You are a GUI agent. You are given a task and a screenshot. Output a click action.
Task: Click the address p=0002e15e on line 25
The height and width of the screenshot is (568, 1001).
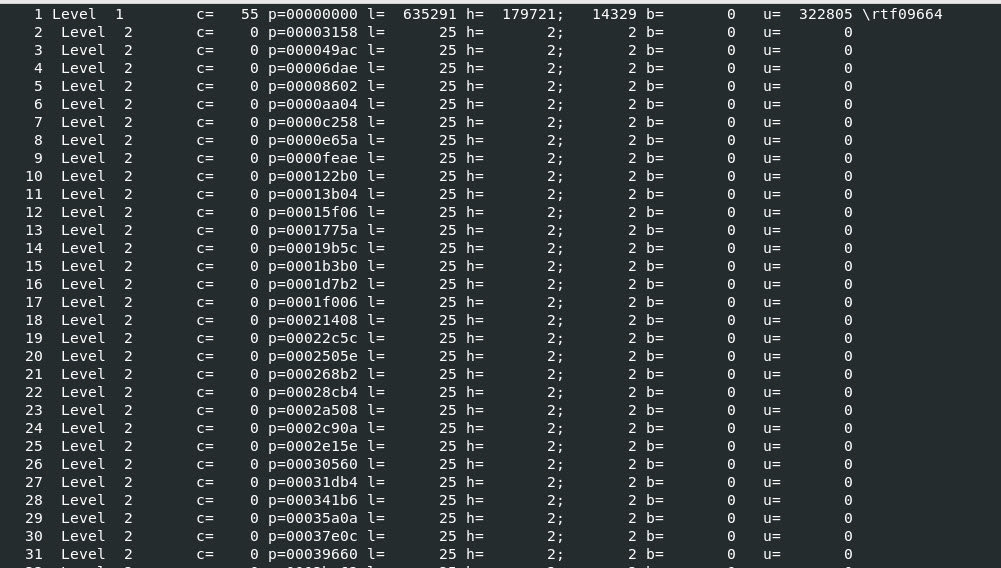pyautogui.click(x=312, y=446)
